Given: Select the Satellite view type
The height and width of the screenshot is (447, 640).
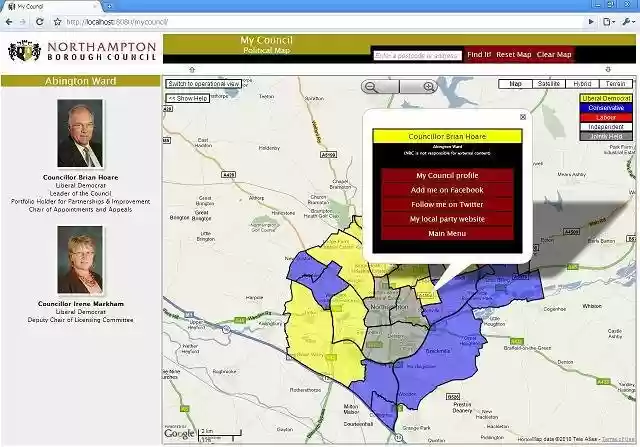Looking at the screenshot, I should 549,84.
